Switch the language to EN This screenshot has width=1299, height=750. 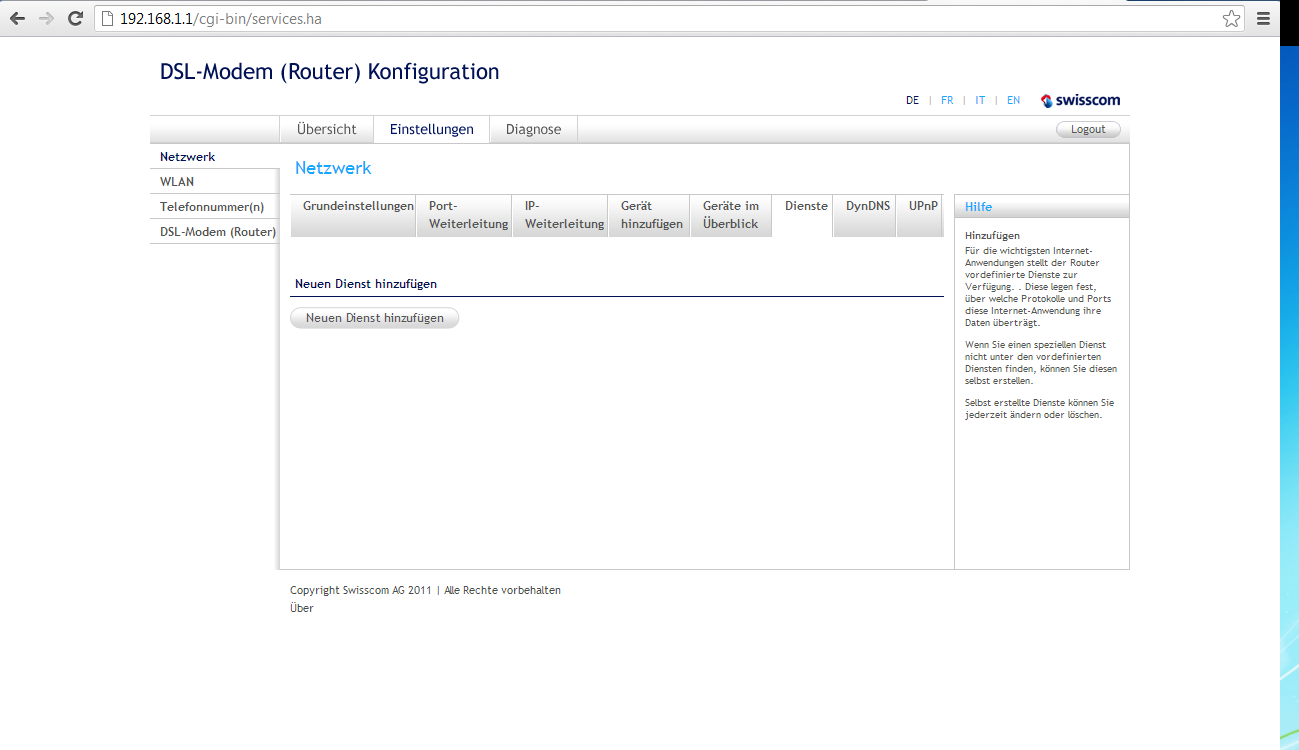pos(1013,100)
